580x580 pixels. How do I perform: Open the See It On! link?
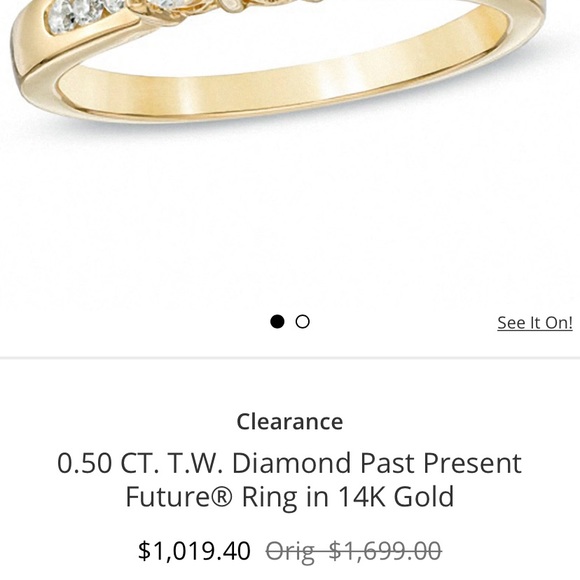pos(535,323)
